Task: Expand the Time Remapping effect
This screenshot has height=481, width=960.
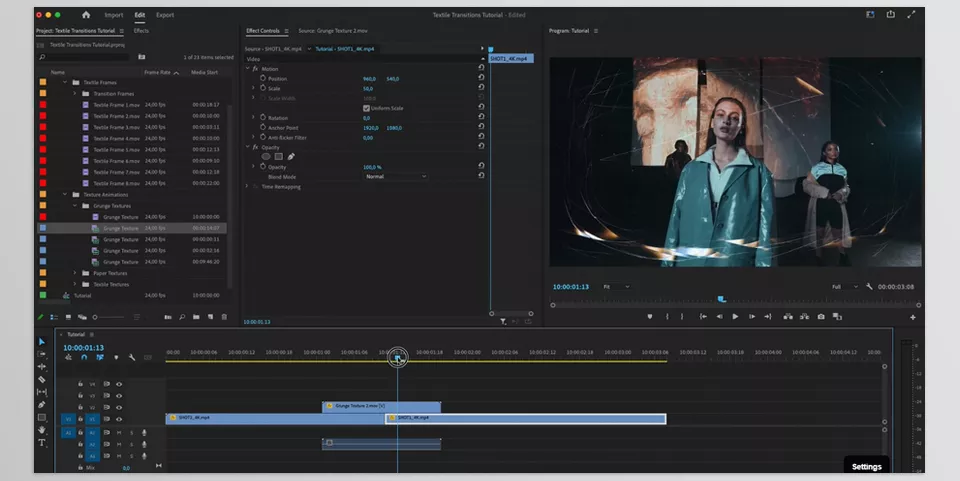Action: pos(247,187)
